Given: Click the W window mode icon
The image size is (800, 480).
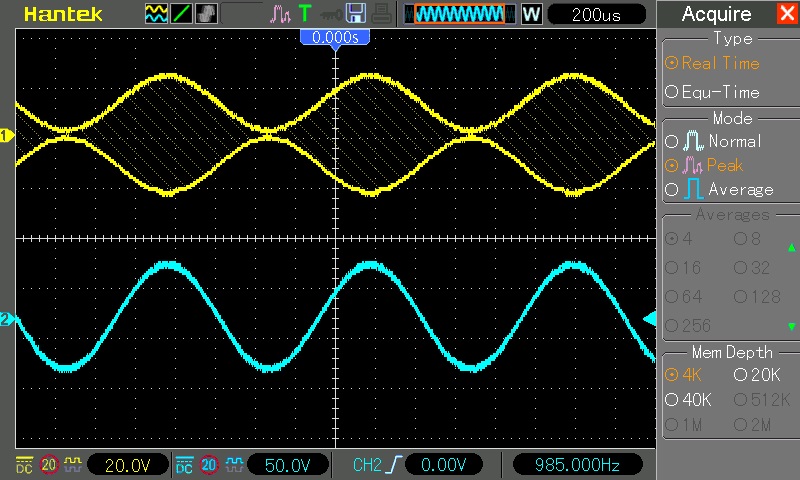Looking at the screenshot, I should (531, 14).
